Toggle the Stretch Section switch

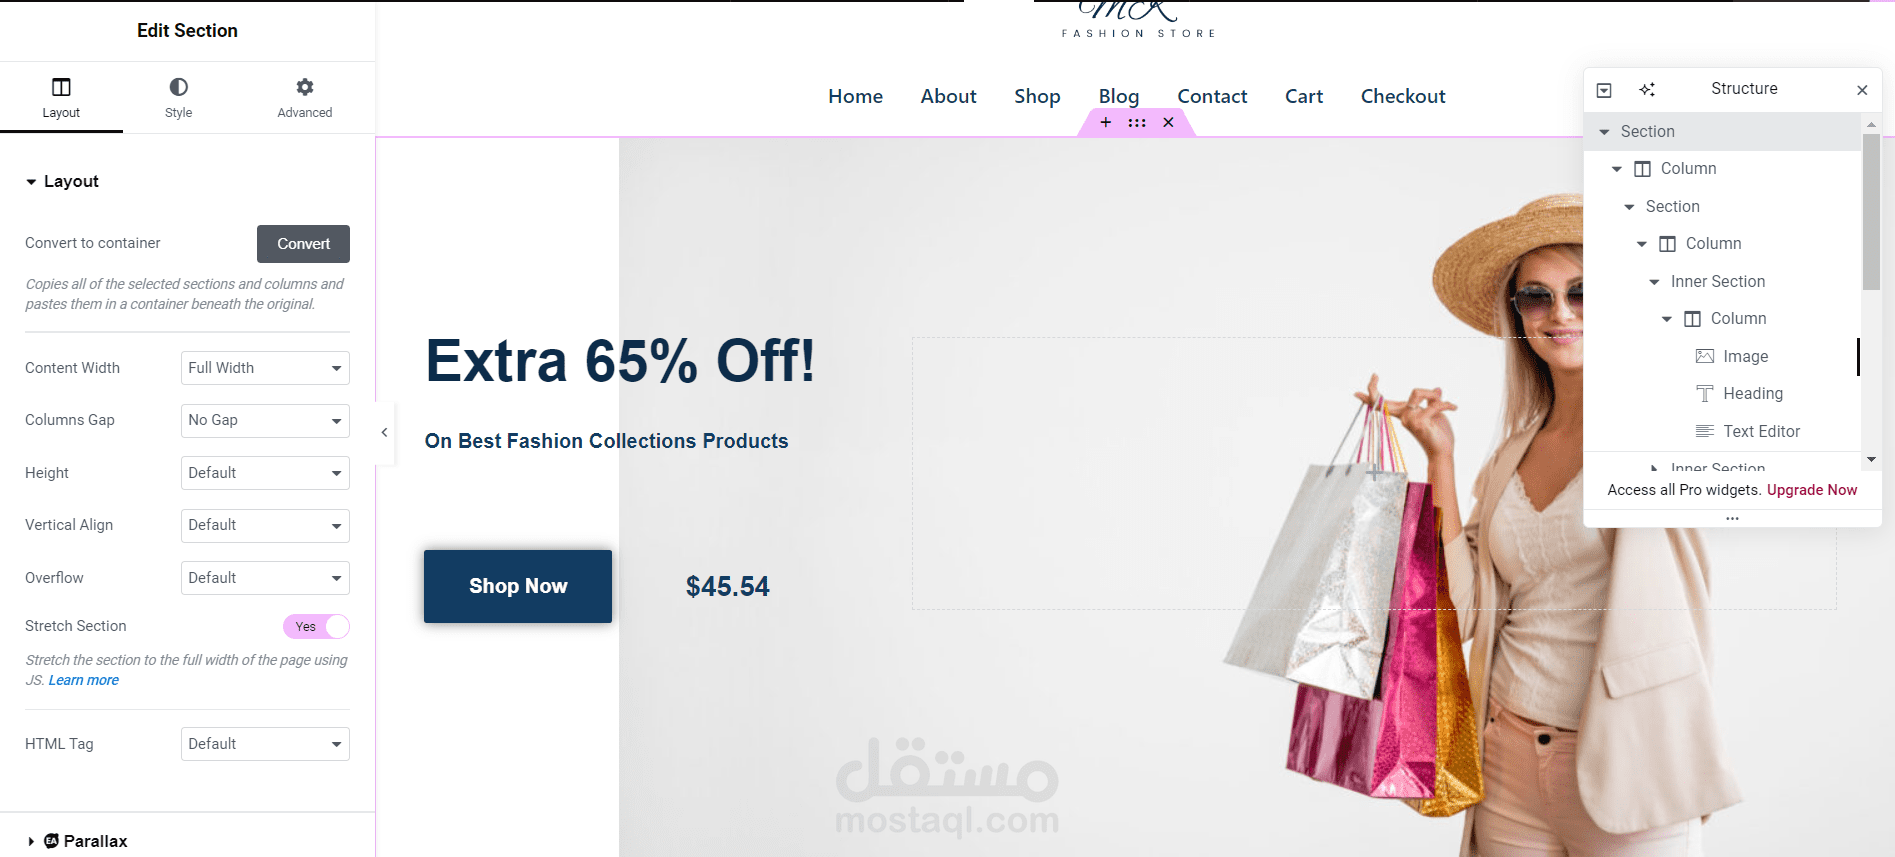click(316, 627)
